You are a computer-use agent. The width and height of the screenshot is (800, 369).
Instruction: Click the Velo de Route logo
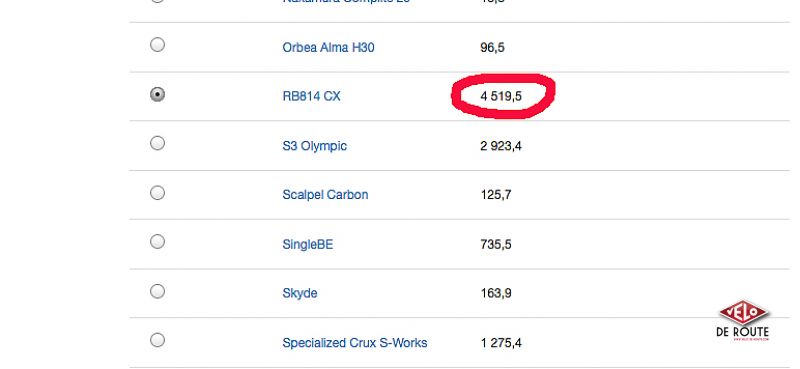coord(743,321)
